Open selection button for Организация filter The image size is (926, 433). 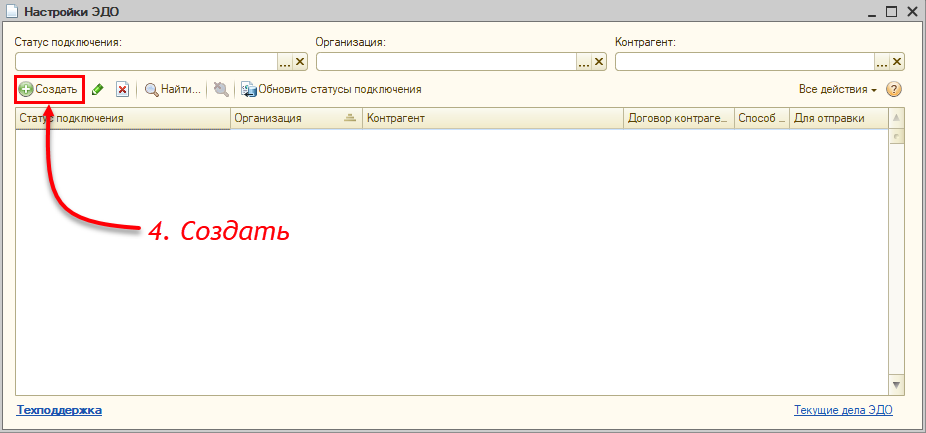[x=584, y=61]
